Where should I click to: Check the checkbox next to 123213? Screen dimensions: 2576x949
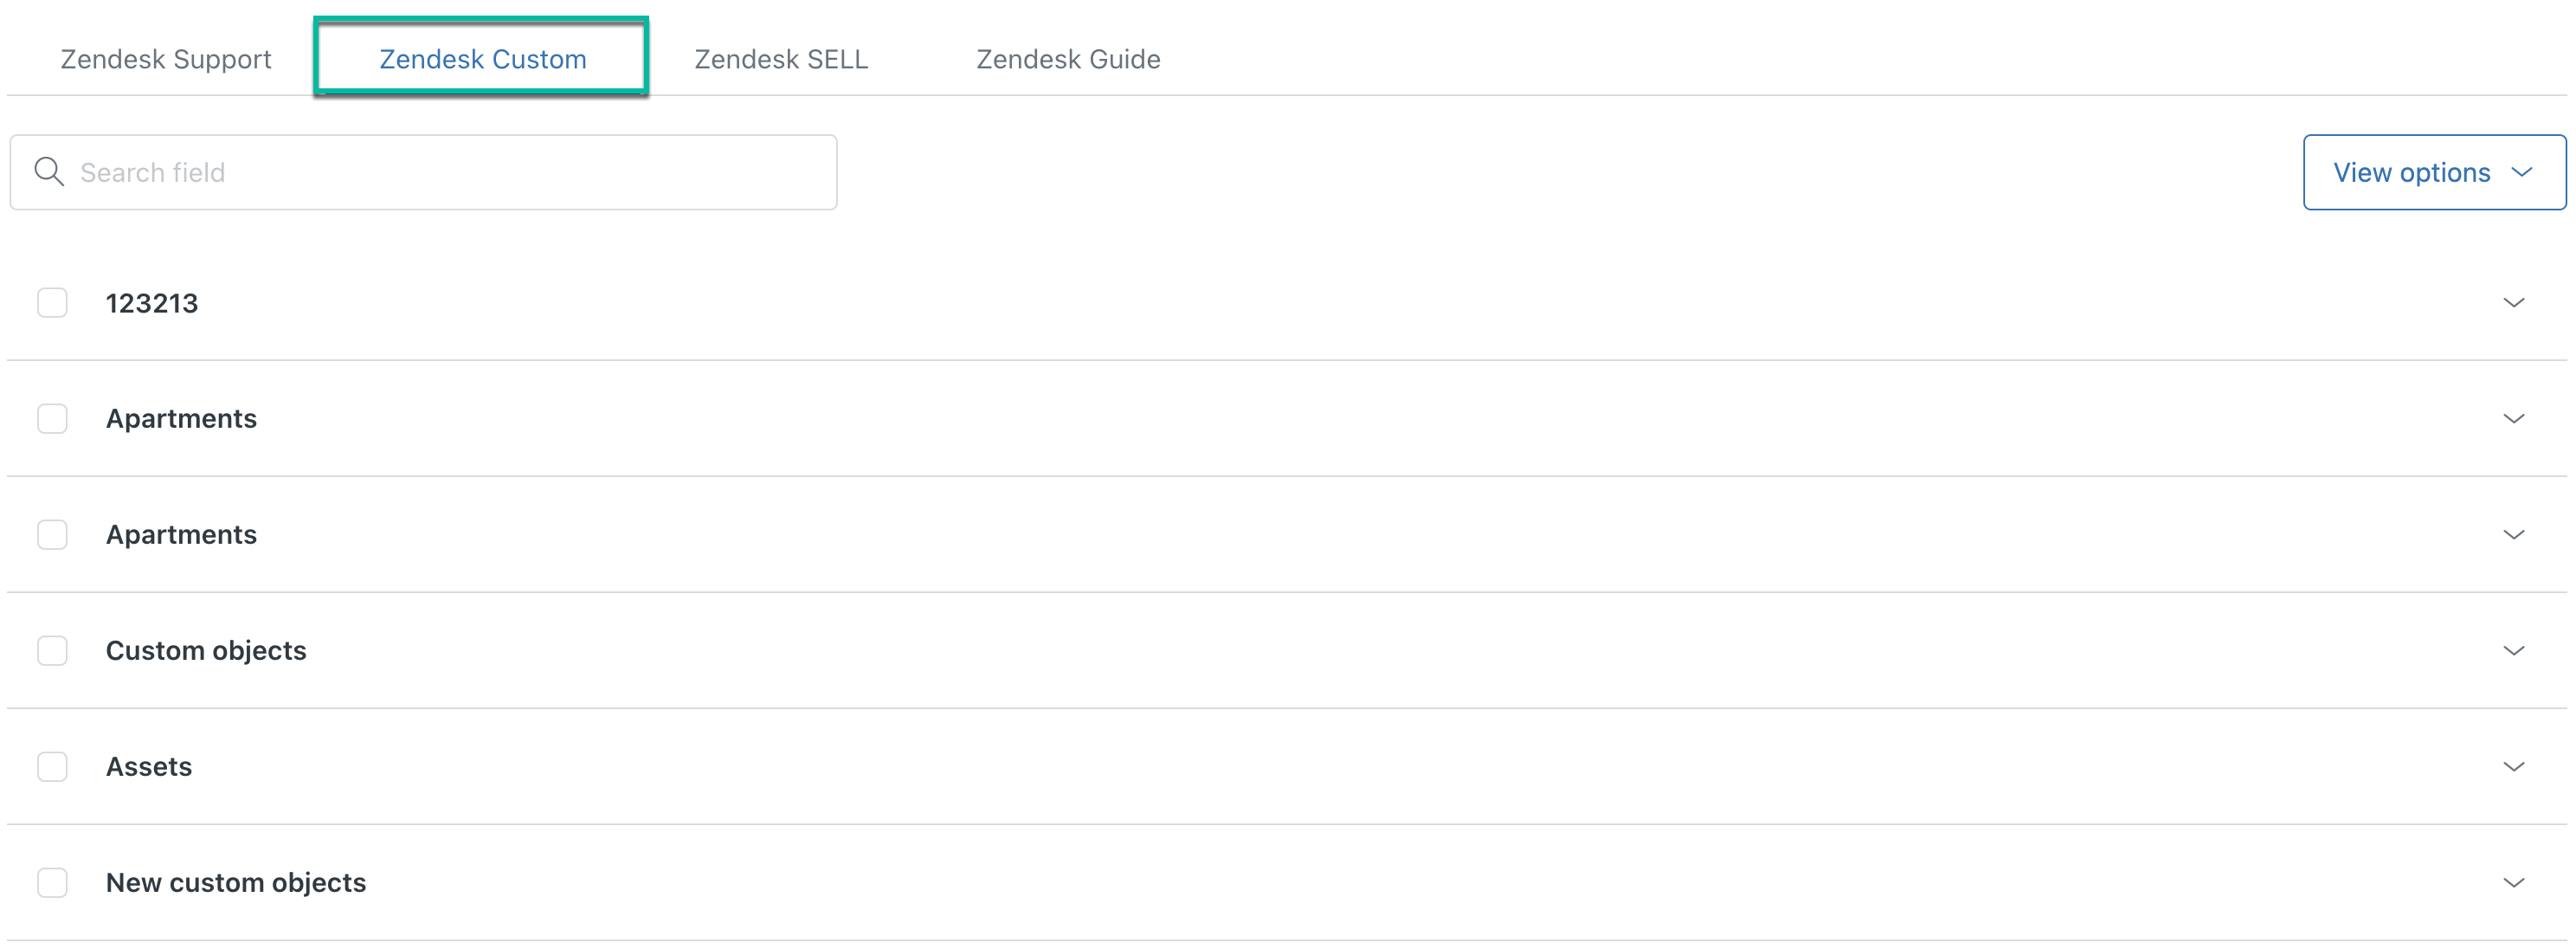pyautogui.click(x=52, y=302)
